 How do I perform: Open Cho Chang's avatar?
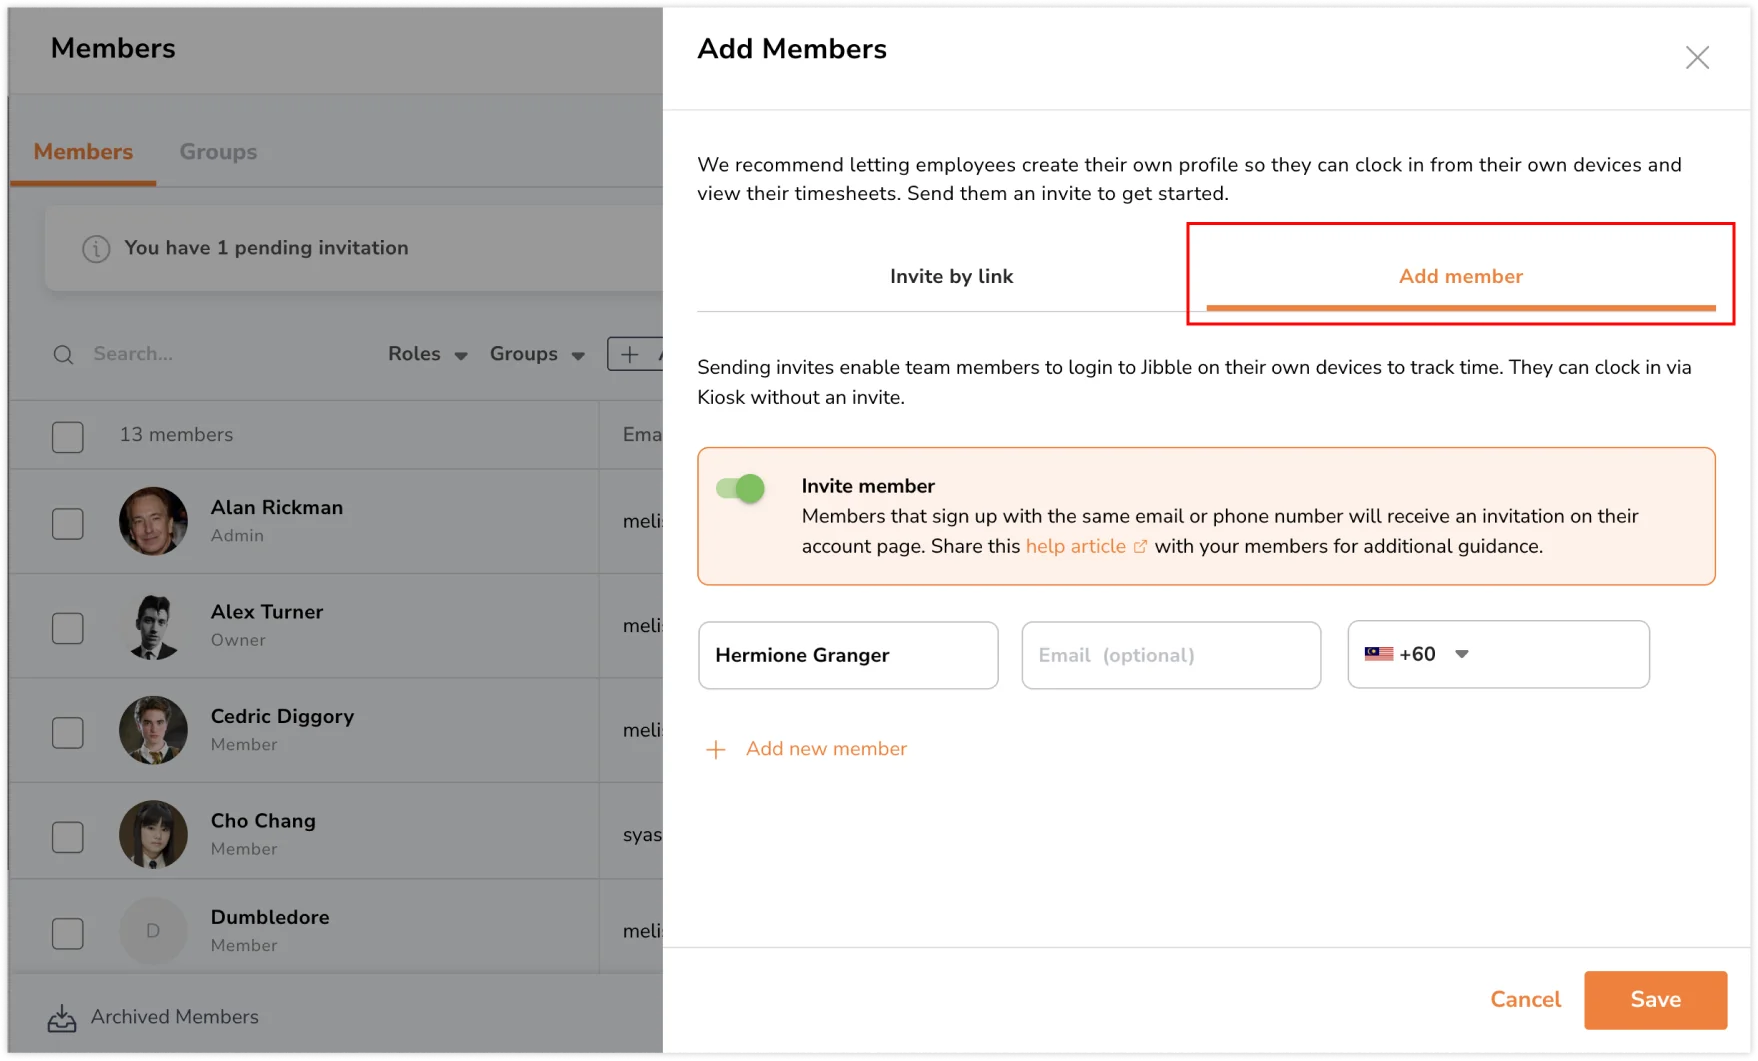[153, 834]
